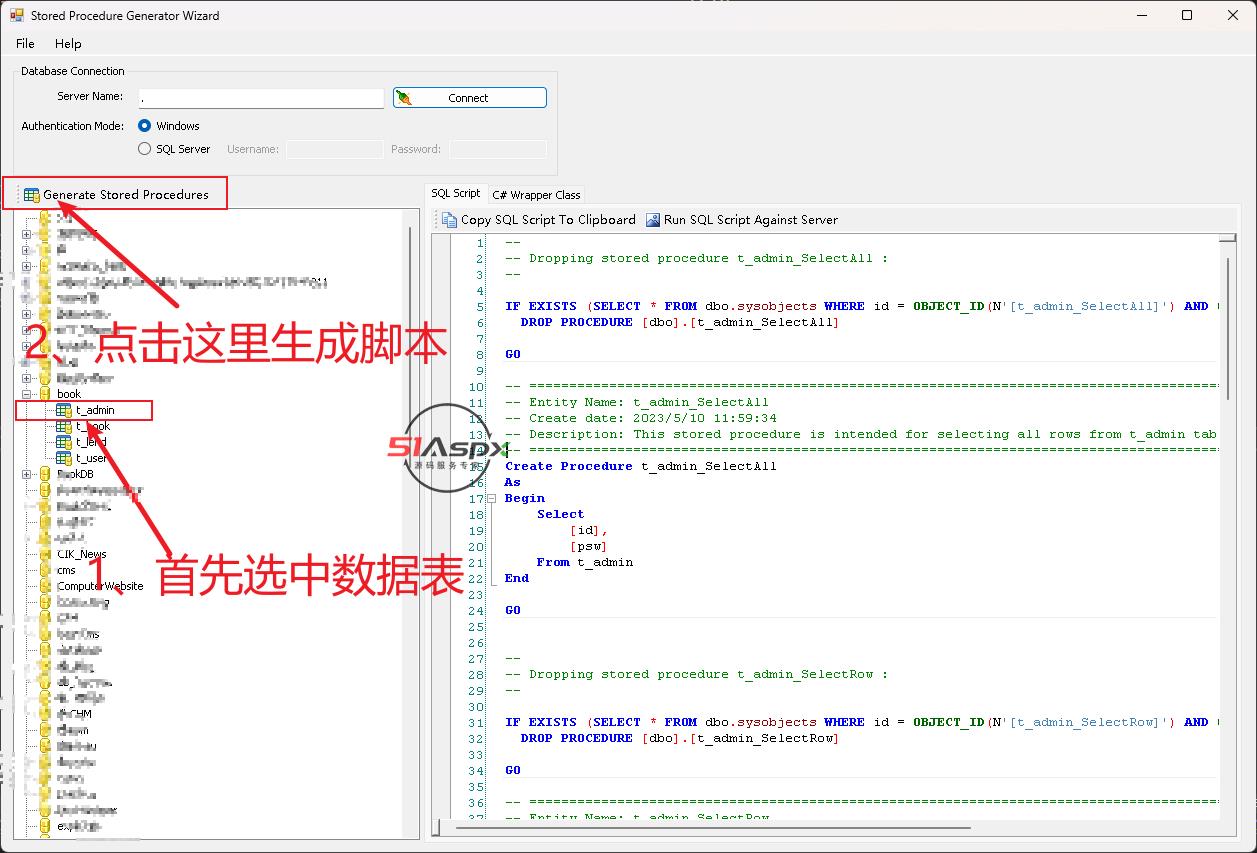Select Windows authentication mode

[145, 126]
